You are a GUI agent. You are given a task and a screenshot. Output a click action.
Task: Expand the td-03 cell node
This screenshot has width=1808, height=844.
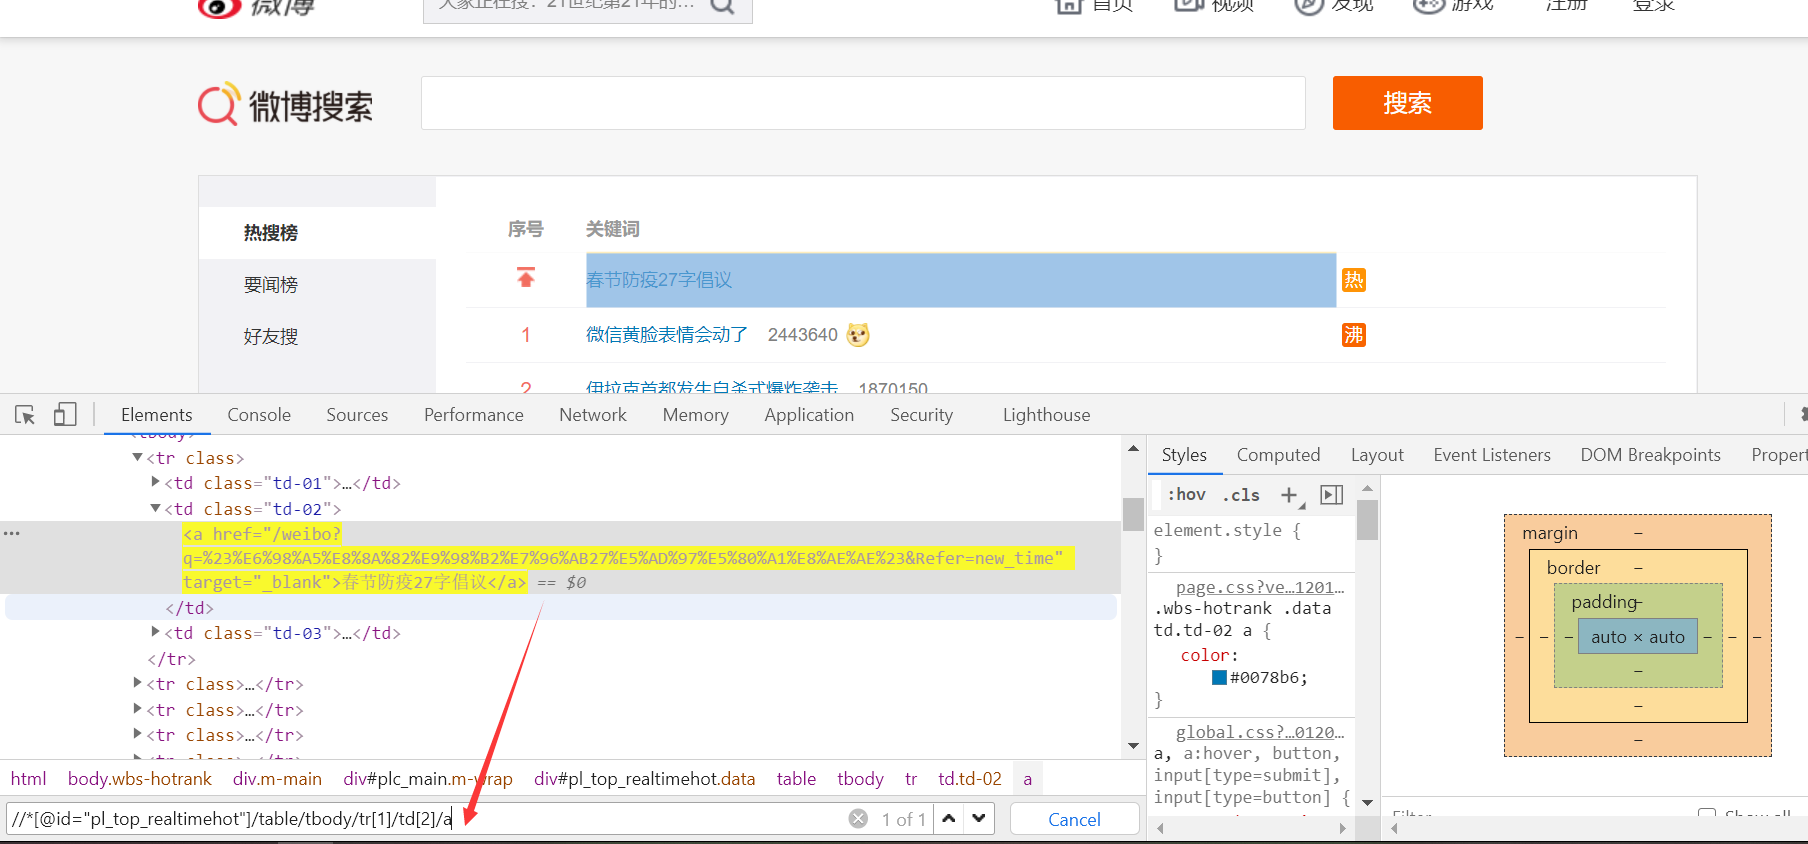[x=156, y=633]
